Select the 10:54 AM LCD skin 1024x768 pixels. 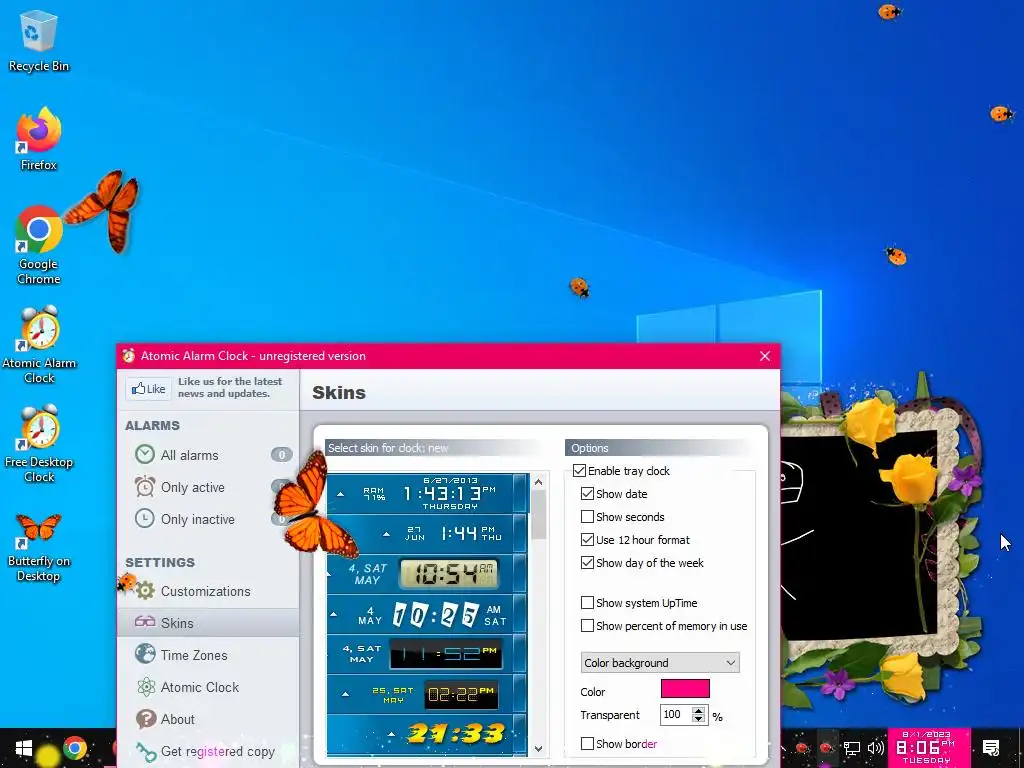(x=427, y=573)
